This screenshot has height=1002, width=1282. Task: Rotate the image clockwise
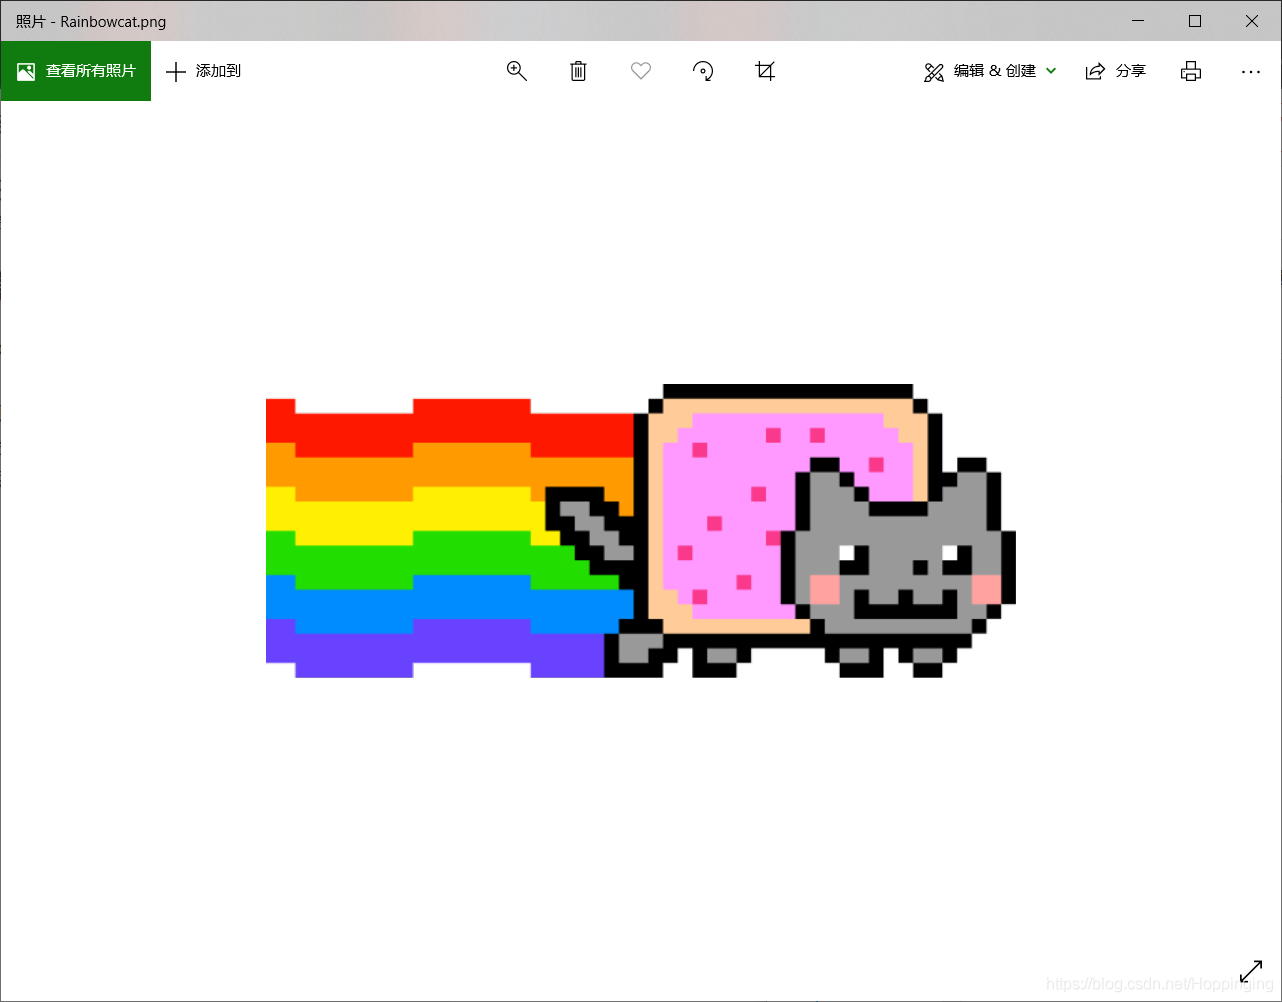703,71
